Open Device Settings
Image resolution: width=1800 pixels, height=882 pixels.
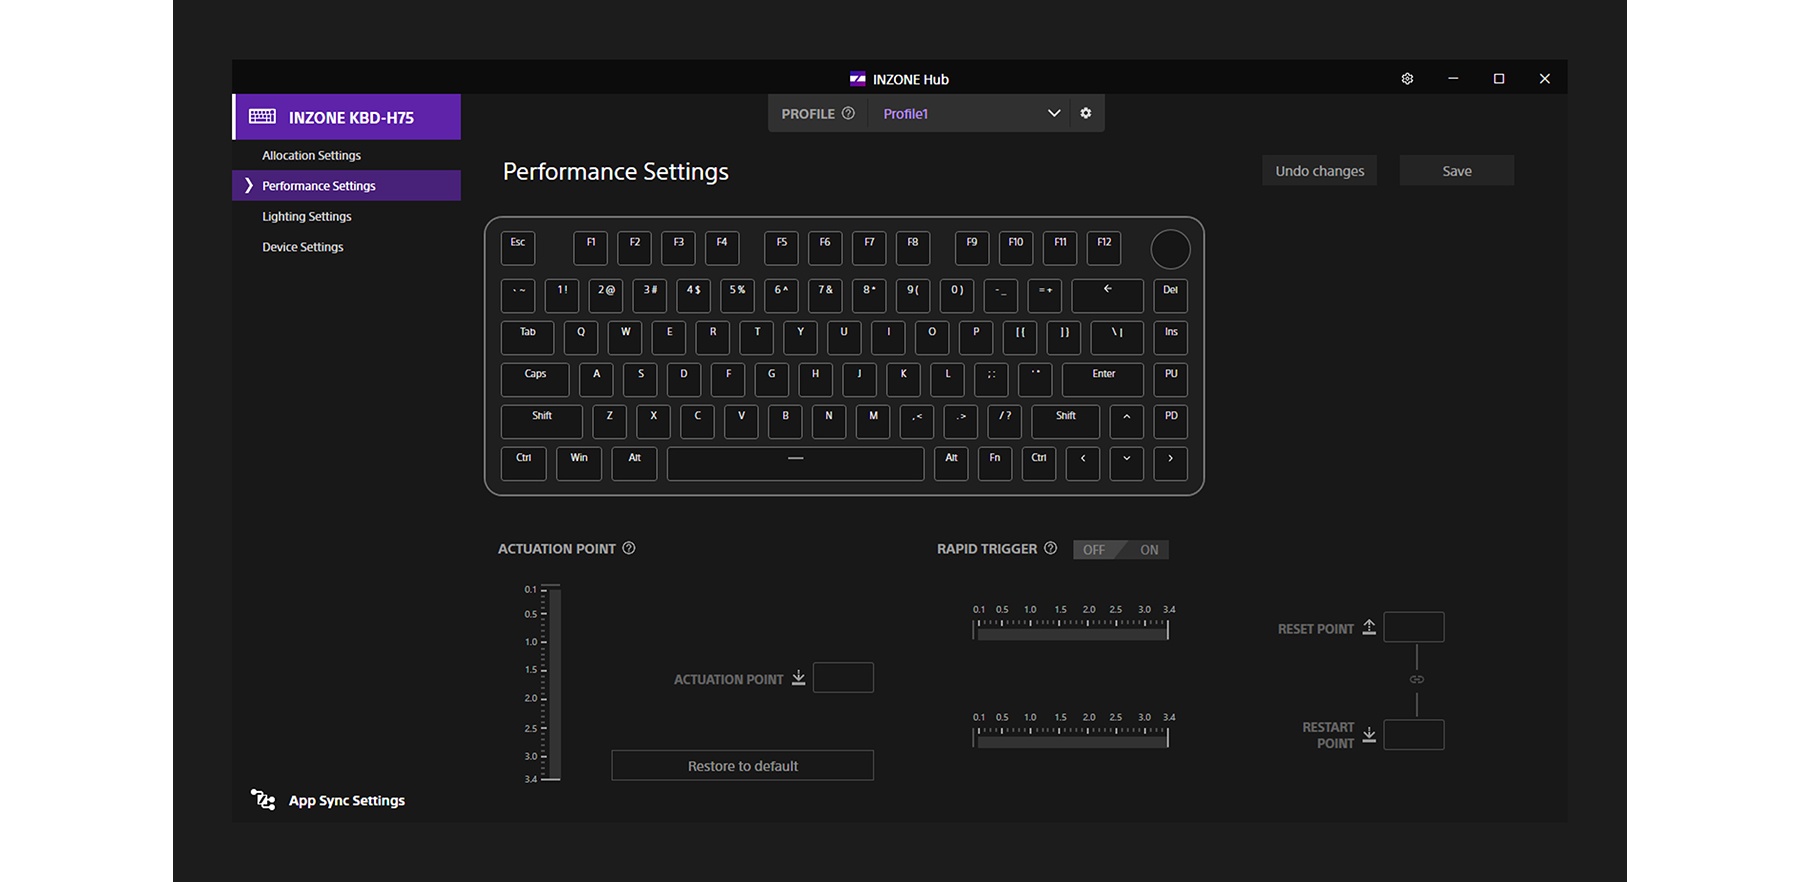303,247
